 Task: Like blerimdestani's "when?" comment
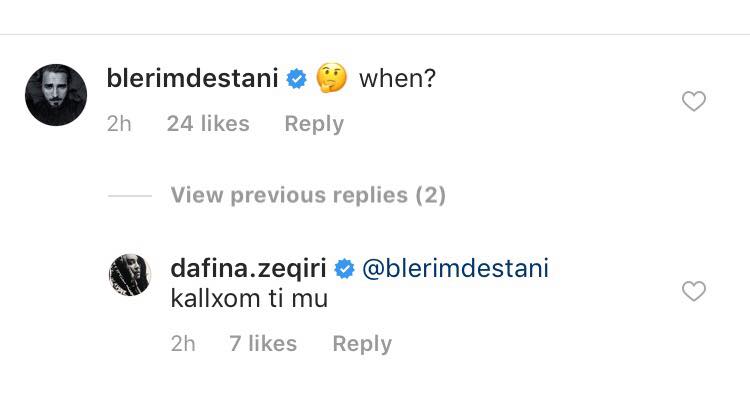tap(694, 101)
